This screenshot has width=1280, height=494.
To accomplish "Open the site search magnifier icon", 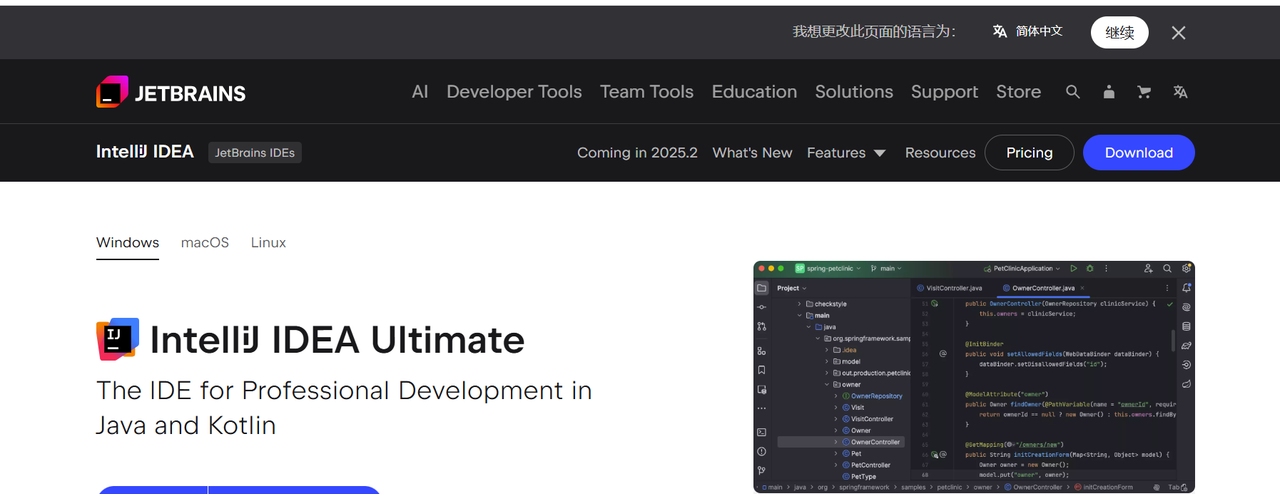I will pos(1073,92).
